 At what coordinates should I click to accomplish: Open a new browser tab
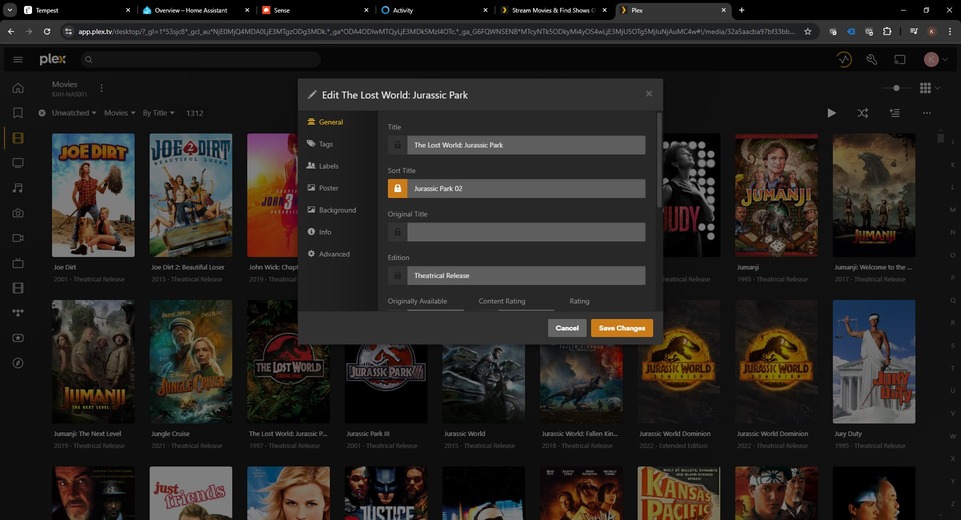742,10
